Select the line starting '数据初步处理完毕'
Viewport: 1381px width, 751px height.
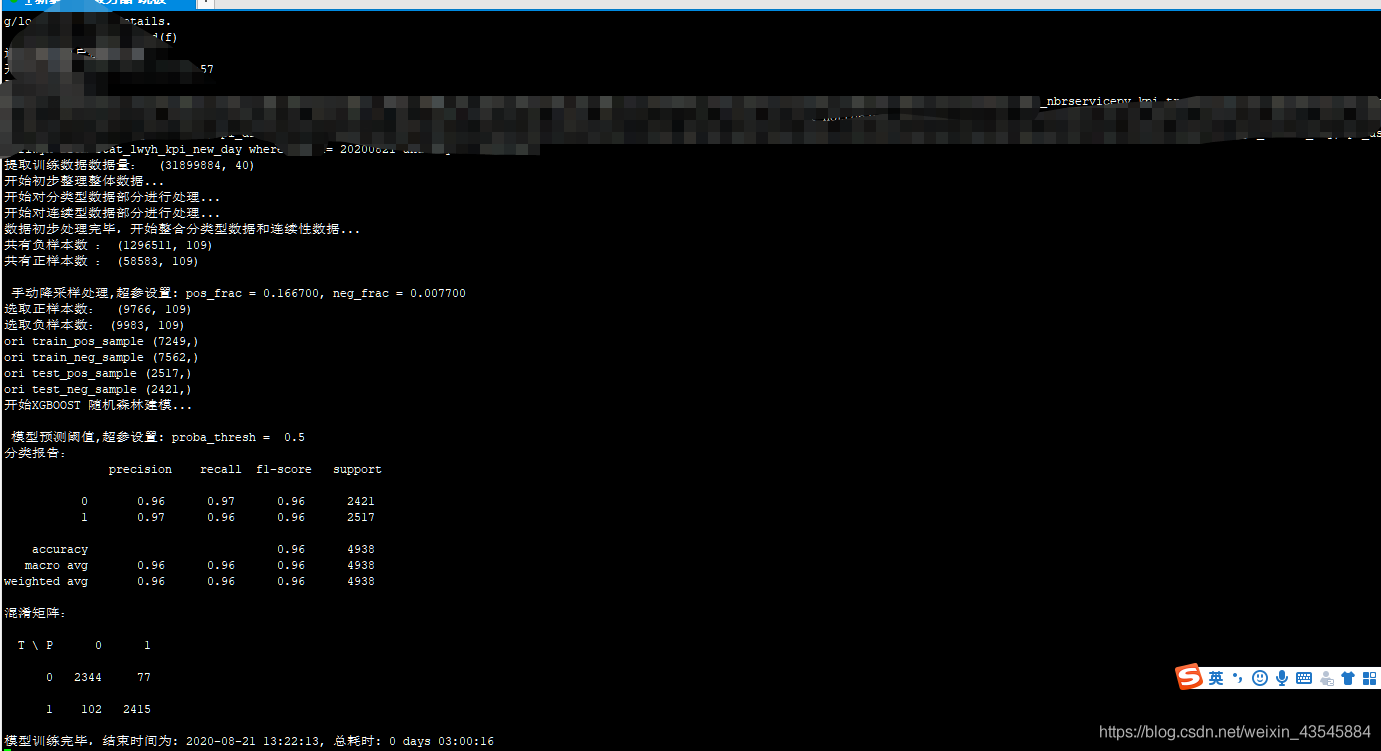pyautogui.click(x=182, y=229)
